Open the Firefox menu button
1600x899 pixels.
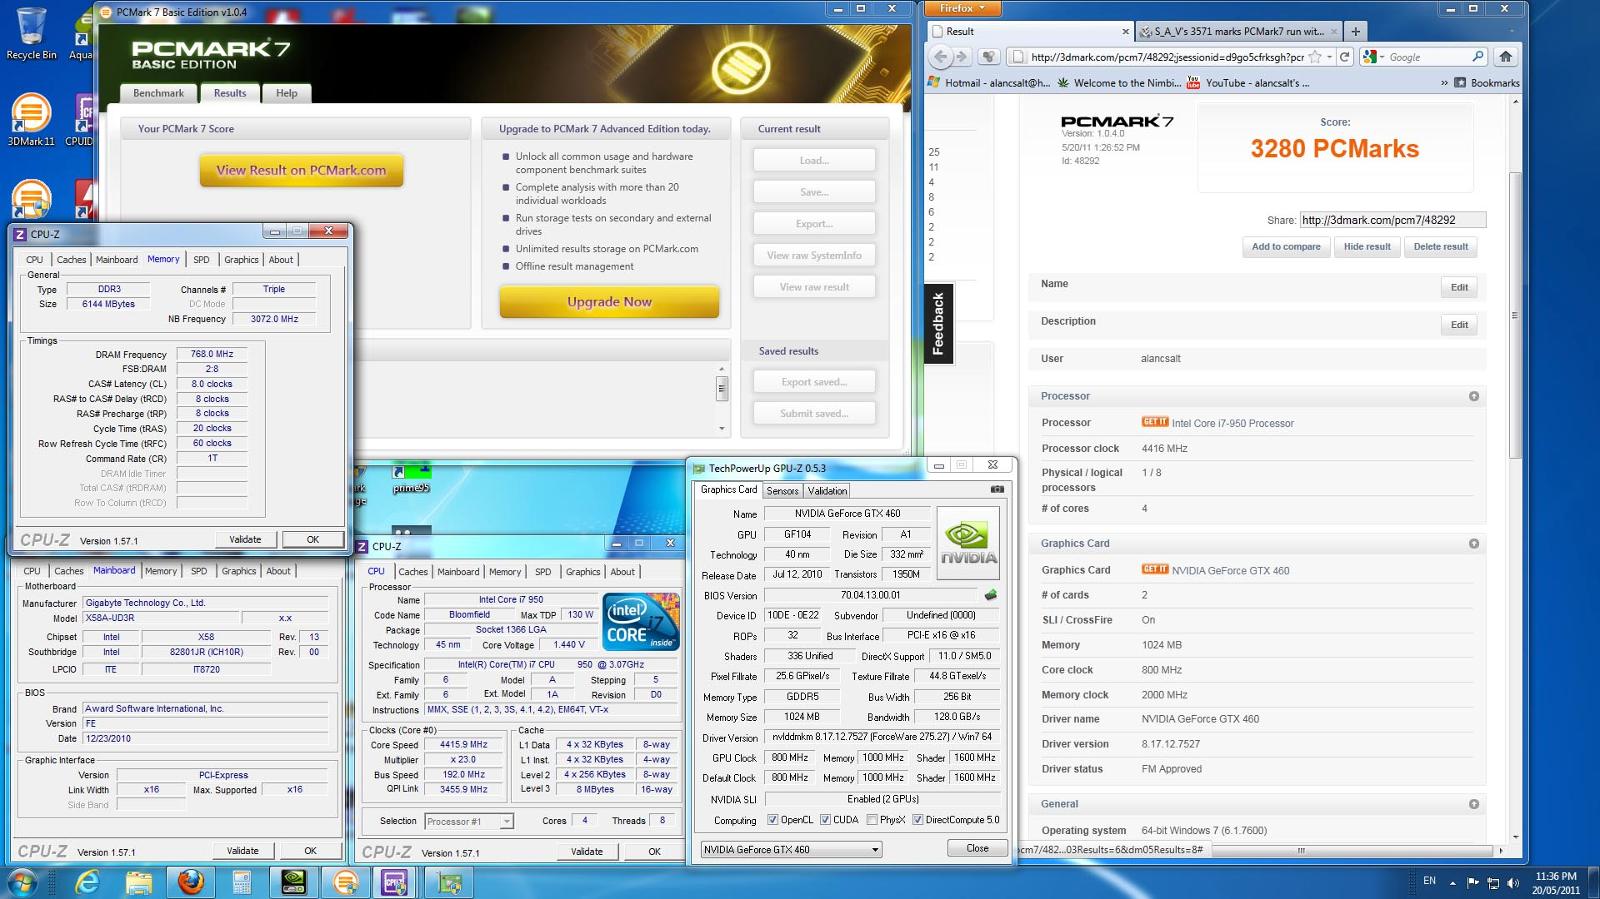[962, 8]
